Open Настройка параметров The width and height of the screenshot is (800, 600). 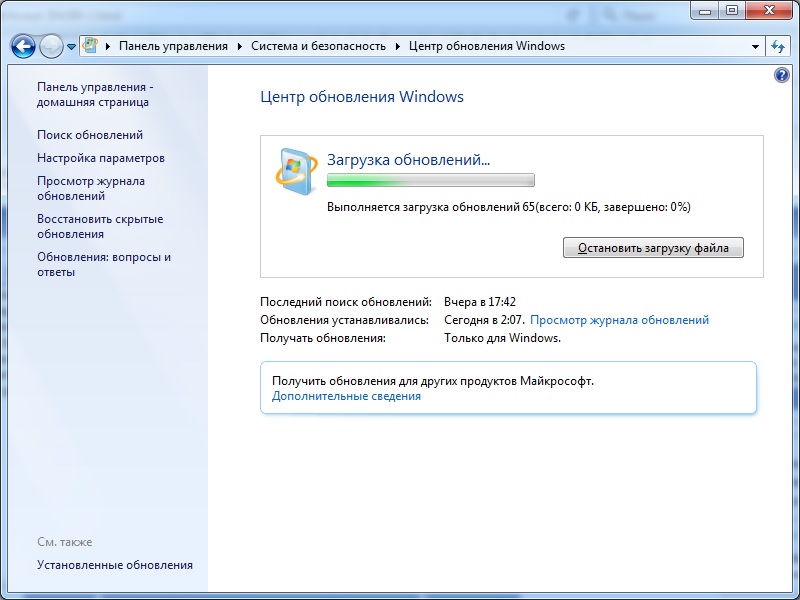[101, 158]
